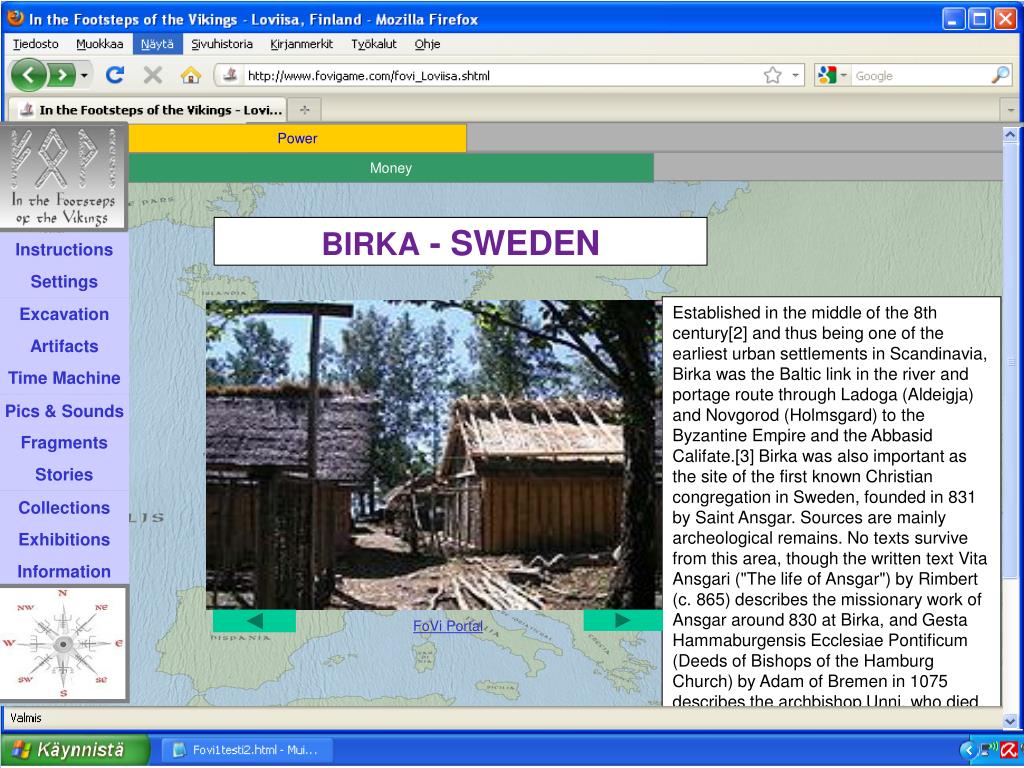
Task: Open the address bar history dropdown
Action: pyautogui.click(x=795, y=75)
